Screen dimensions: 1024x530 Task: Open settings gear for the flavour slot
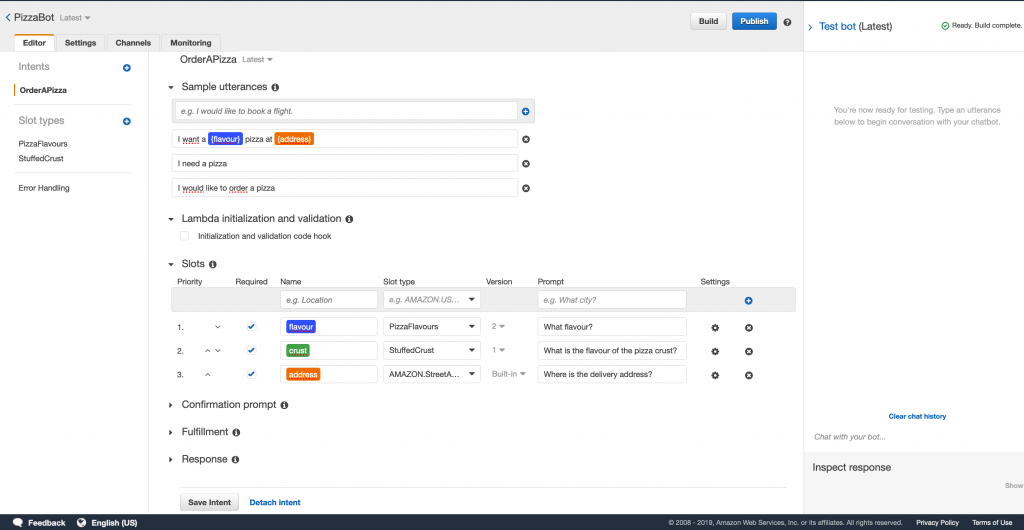[715, 327]
